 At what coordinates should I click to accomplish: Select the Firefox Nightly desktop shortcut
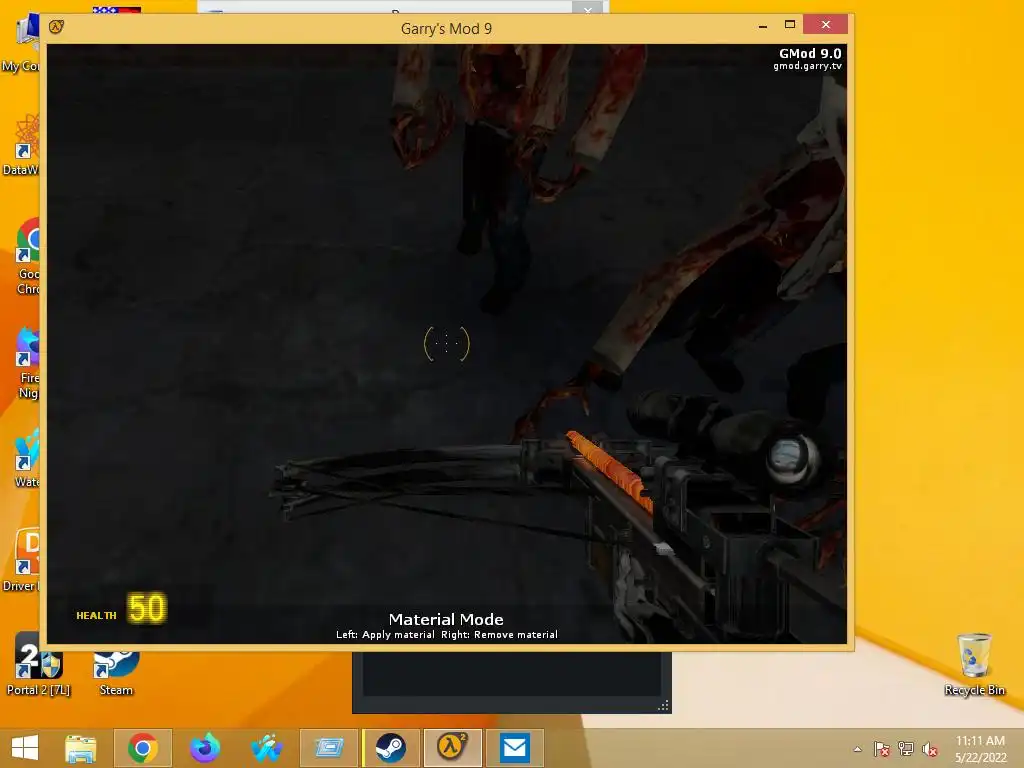point(26,362)
